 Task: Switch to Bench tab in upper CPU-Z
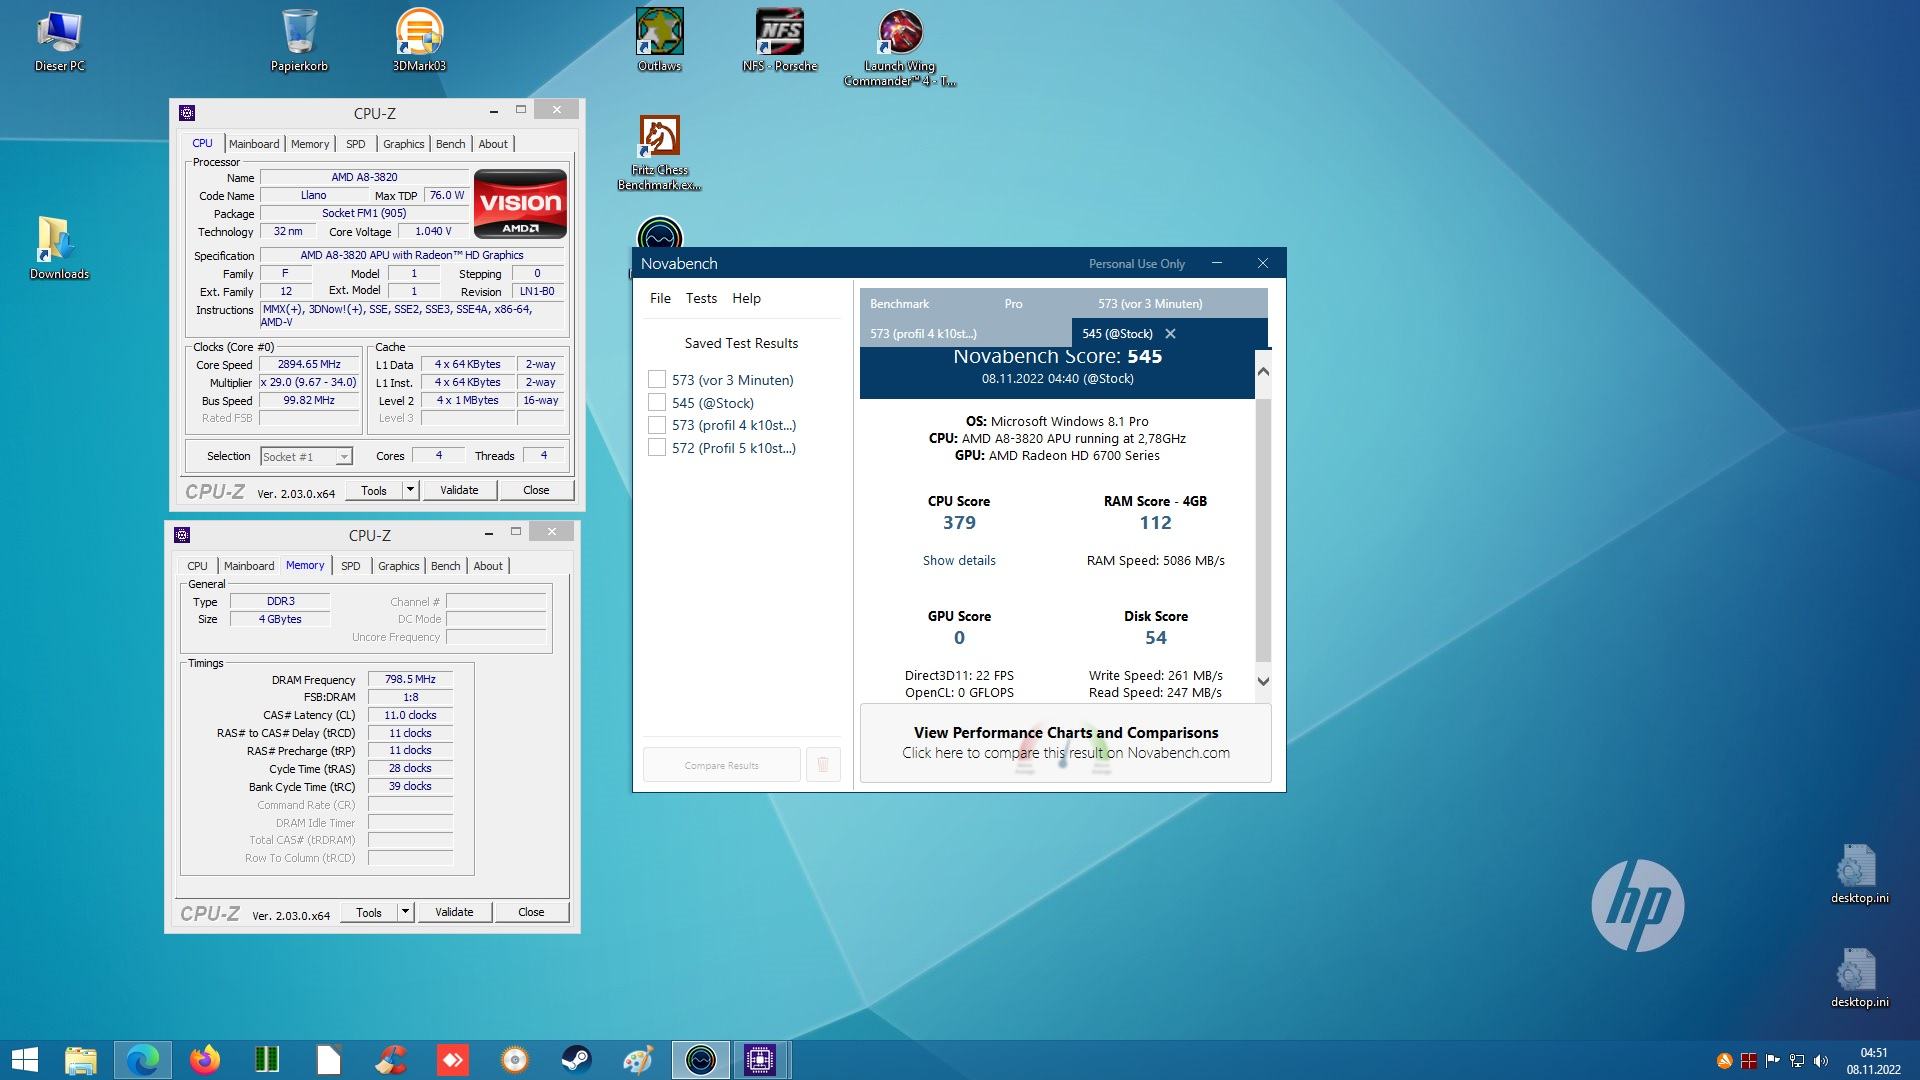coord(451,144)
